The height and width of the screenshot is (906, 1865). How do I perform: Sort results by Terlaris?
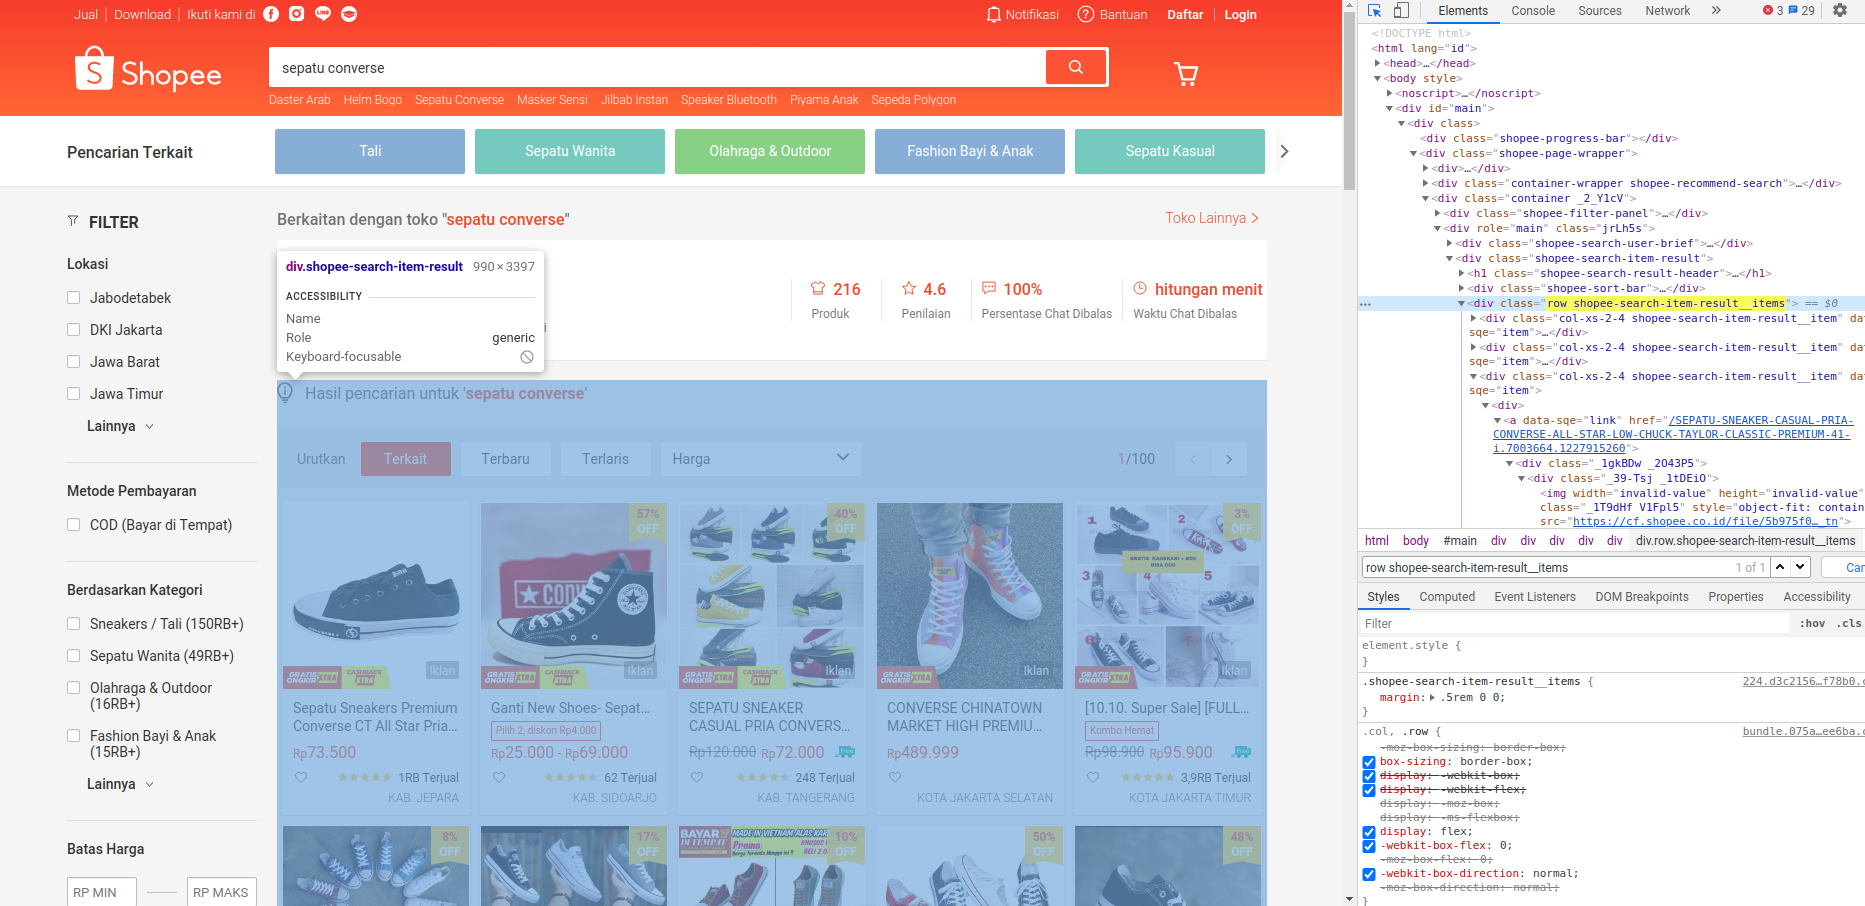point(605,459)
